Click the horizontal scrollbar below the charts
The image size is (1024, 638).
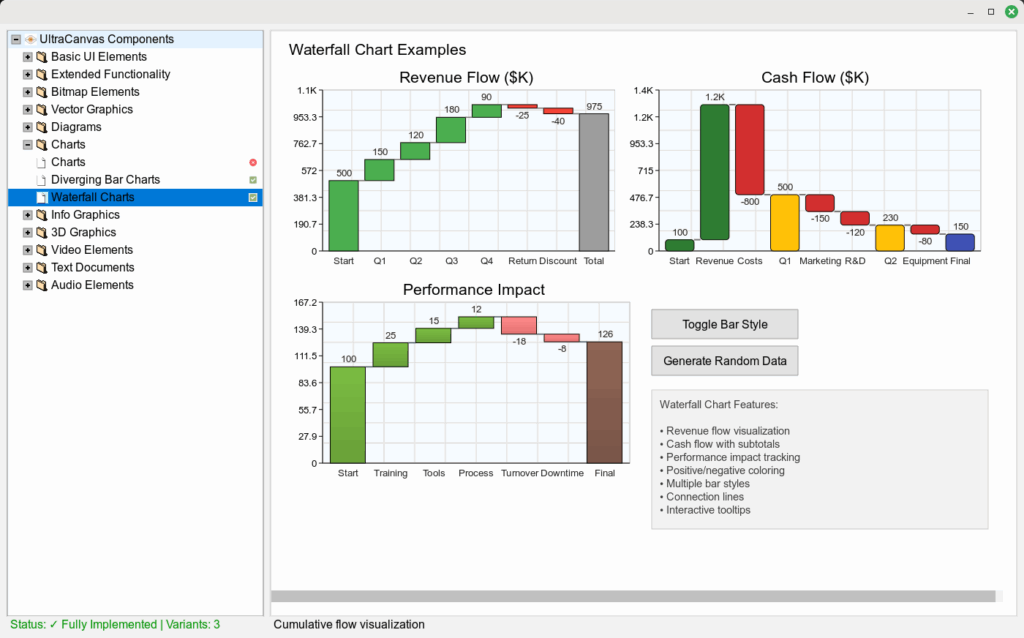[x=633, y=597]
